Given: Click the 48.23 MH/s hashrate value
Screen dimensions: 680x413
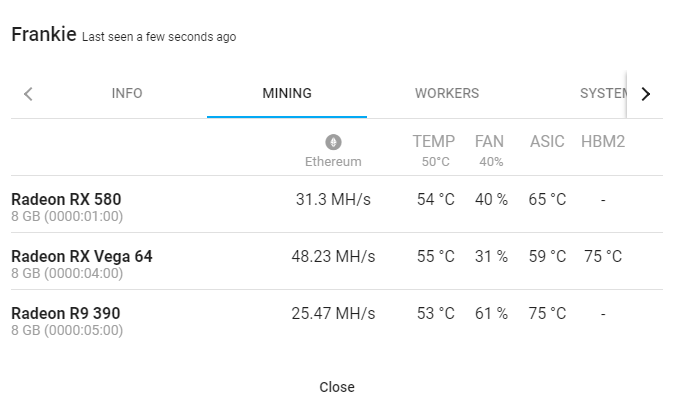Looking at the screenshot, I should (x=333, y=256).
